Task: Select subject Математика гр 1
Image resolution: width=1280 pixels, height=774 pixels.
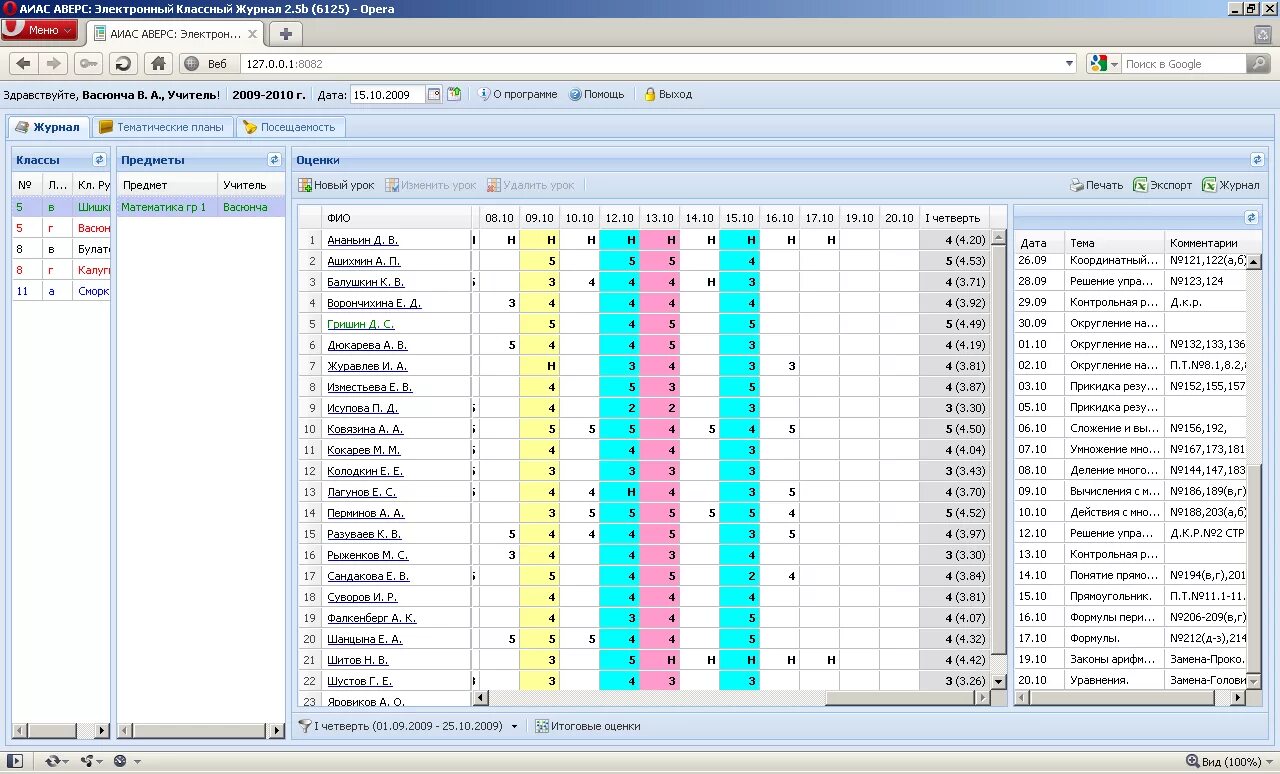Action: click(201, 207)
